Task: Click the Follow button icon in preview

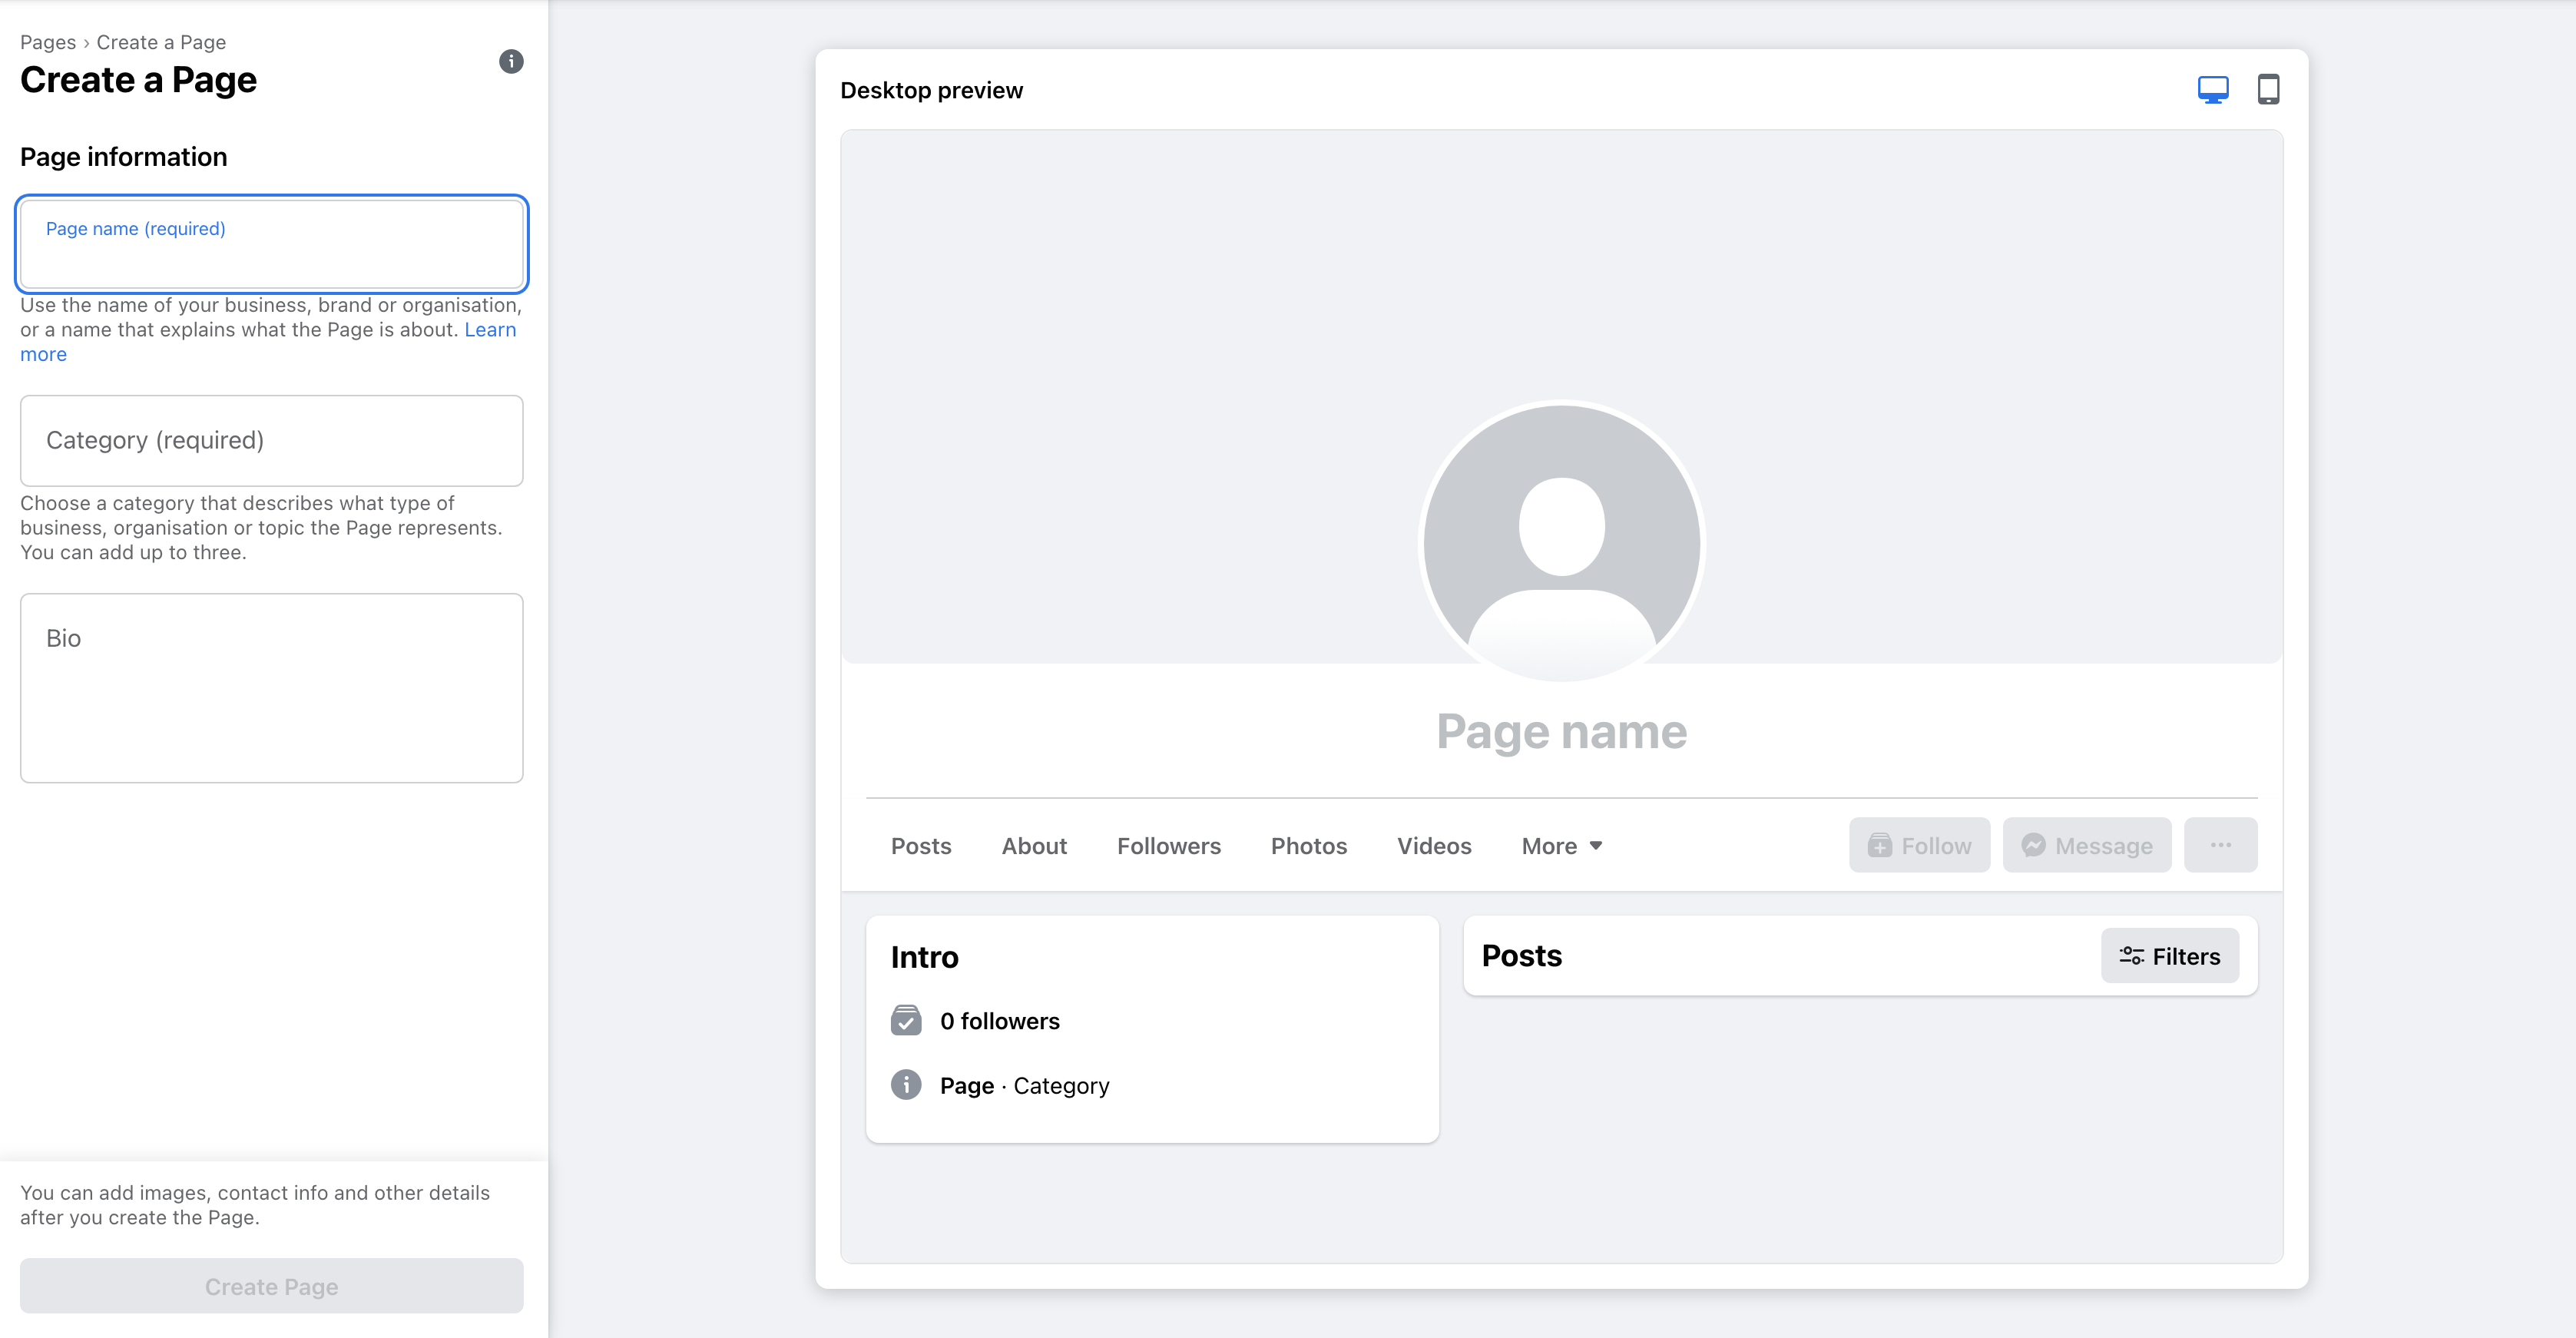Action: (1881, 846)
